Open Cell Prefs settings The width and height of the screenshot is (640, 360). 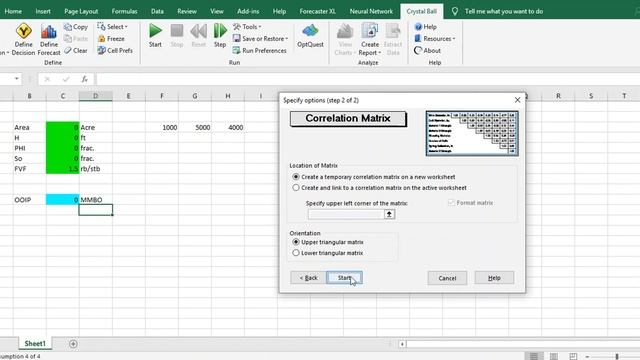point(115,51)
